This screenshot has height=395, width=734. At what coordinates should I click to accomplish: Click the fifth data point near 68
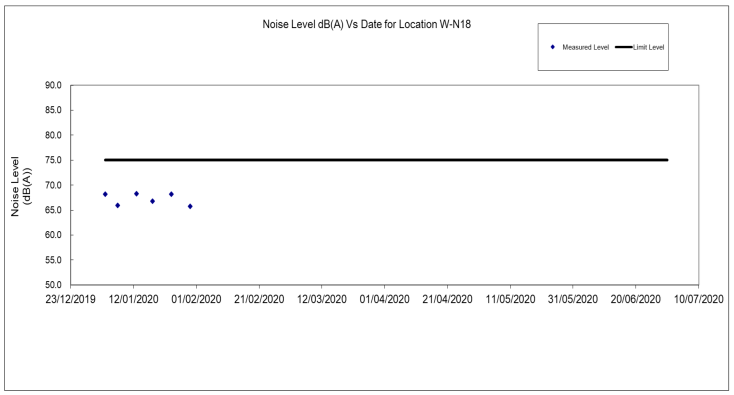point(171,194)
